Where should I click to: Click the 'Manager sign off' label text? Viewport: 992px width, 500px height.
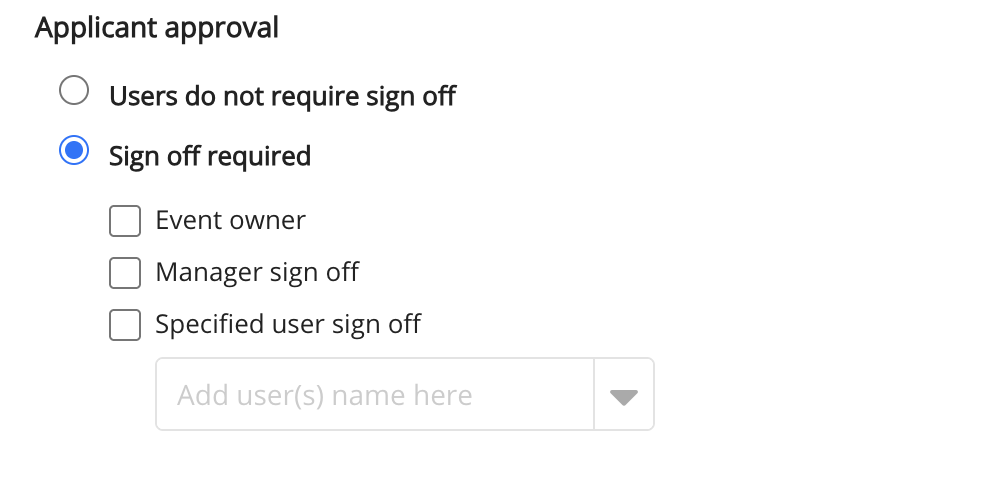[257, 273]
